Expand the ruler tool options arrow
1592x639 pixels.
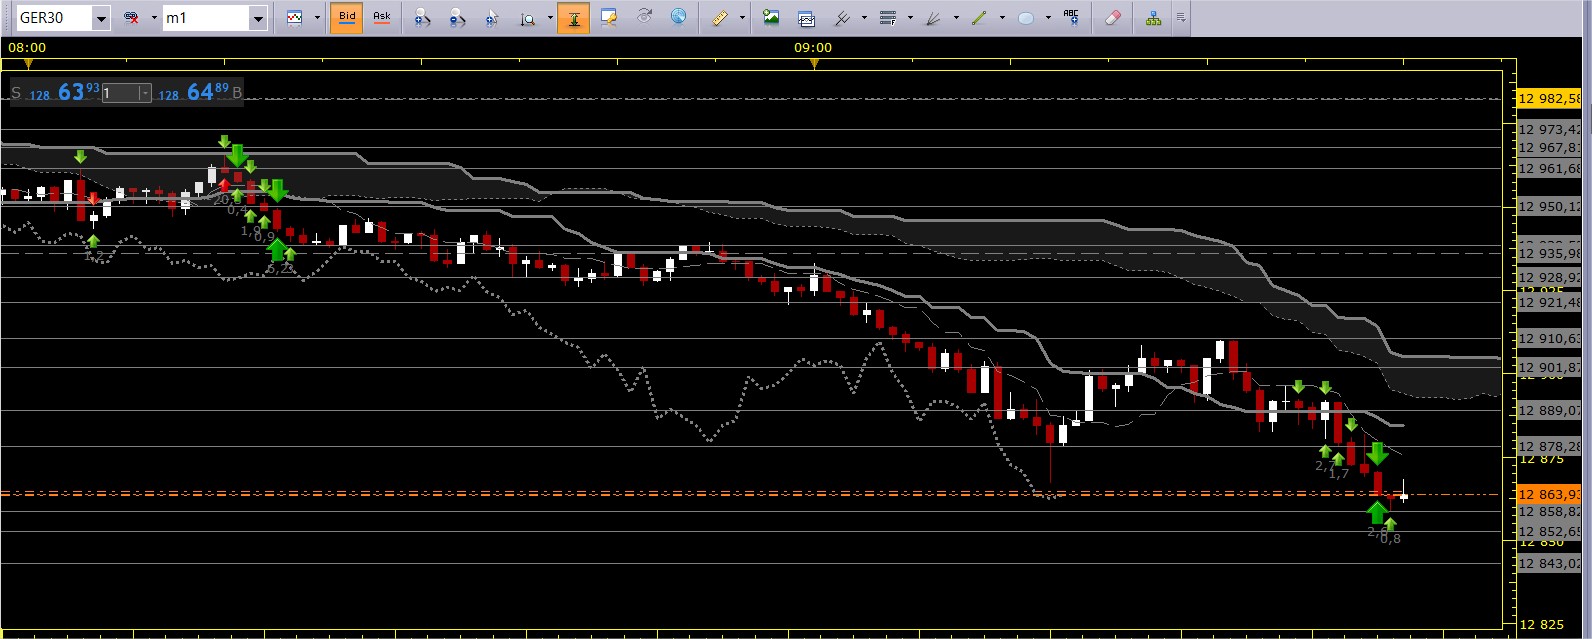click(742, 18)
